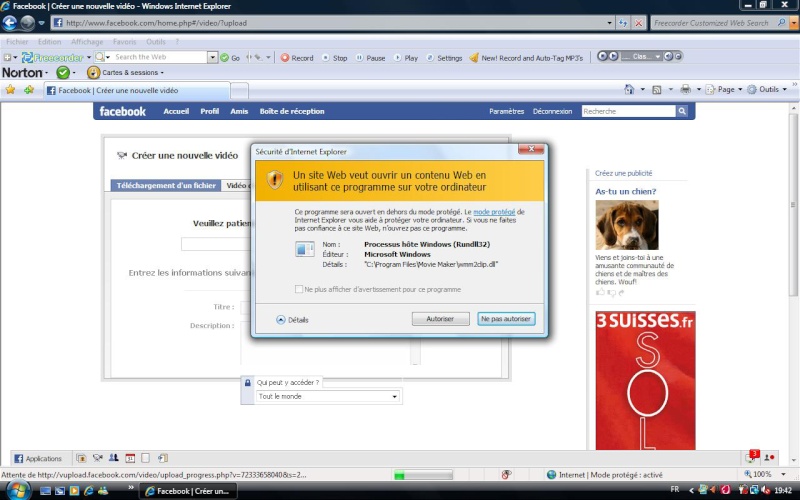The image size is (800, 500).
Task: Click the Print icon
Action: point(686,89)
